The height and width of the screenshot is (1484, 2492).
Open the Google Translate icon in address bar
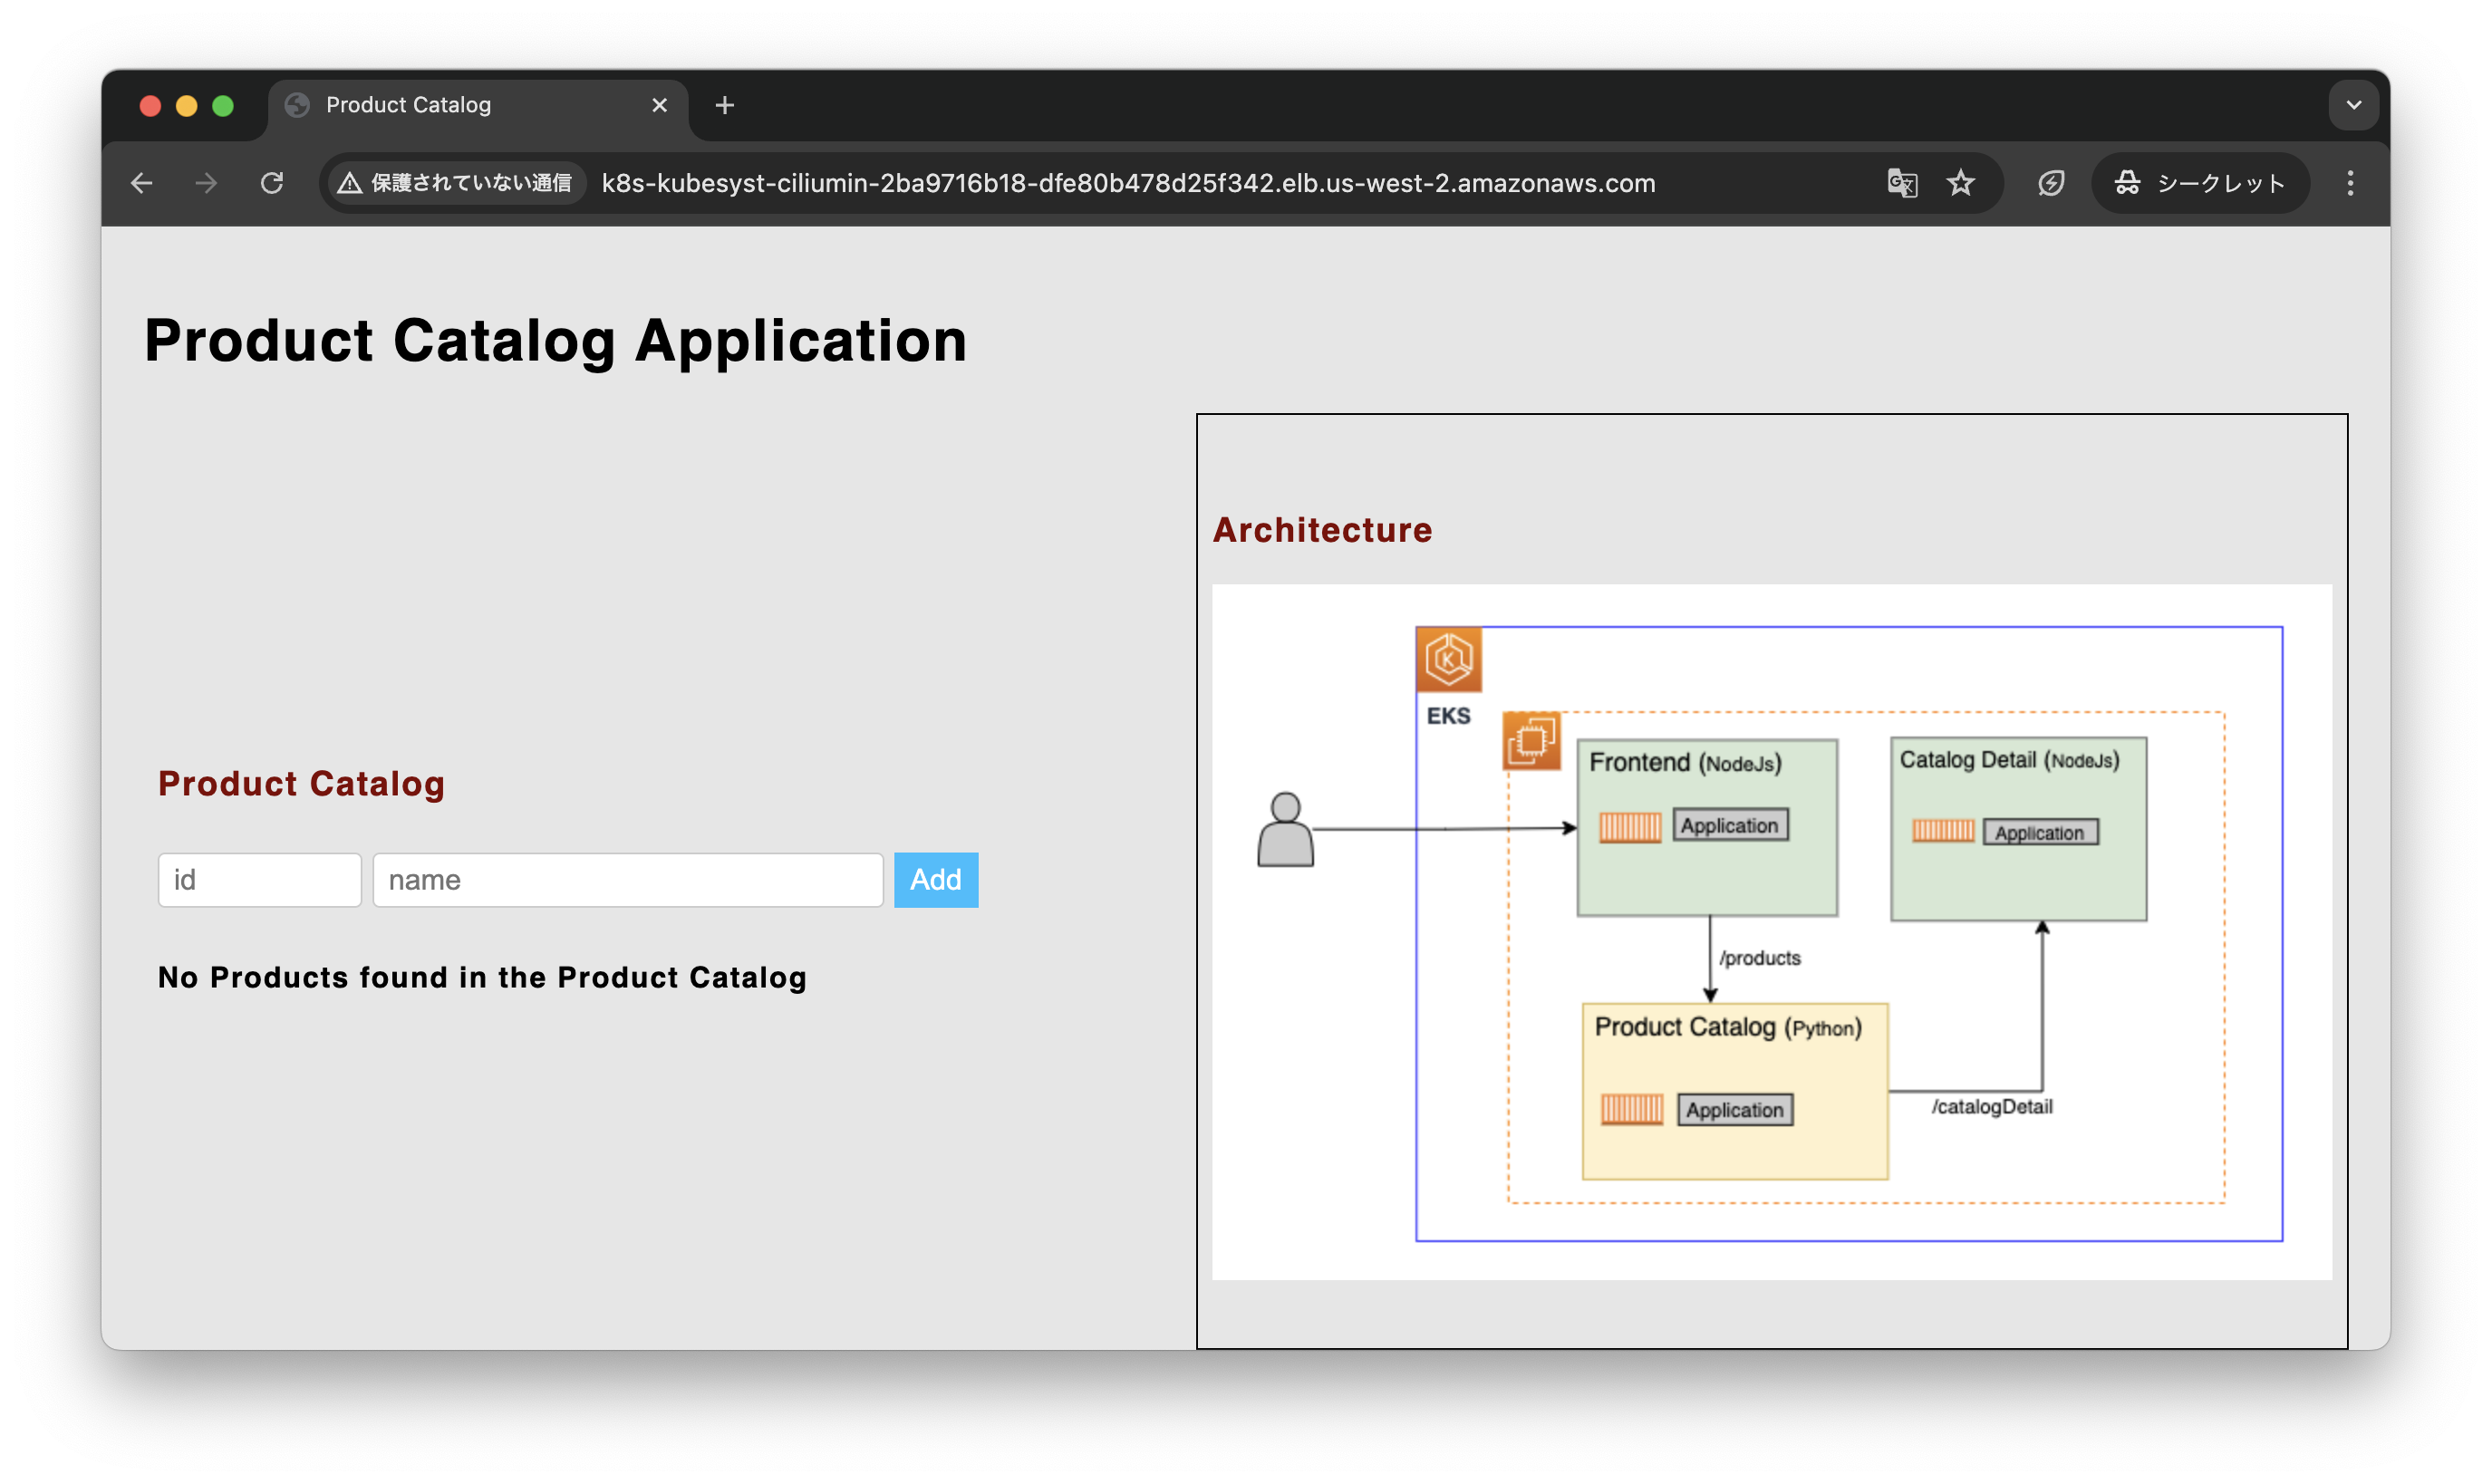pos(1901,183)
